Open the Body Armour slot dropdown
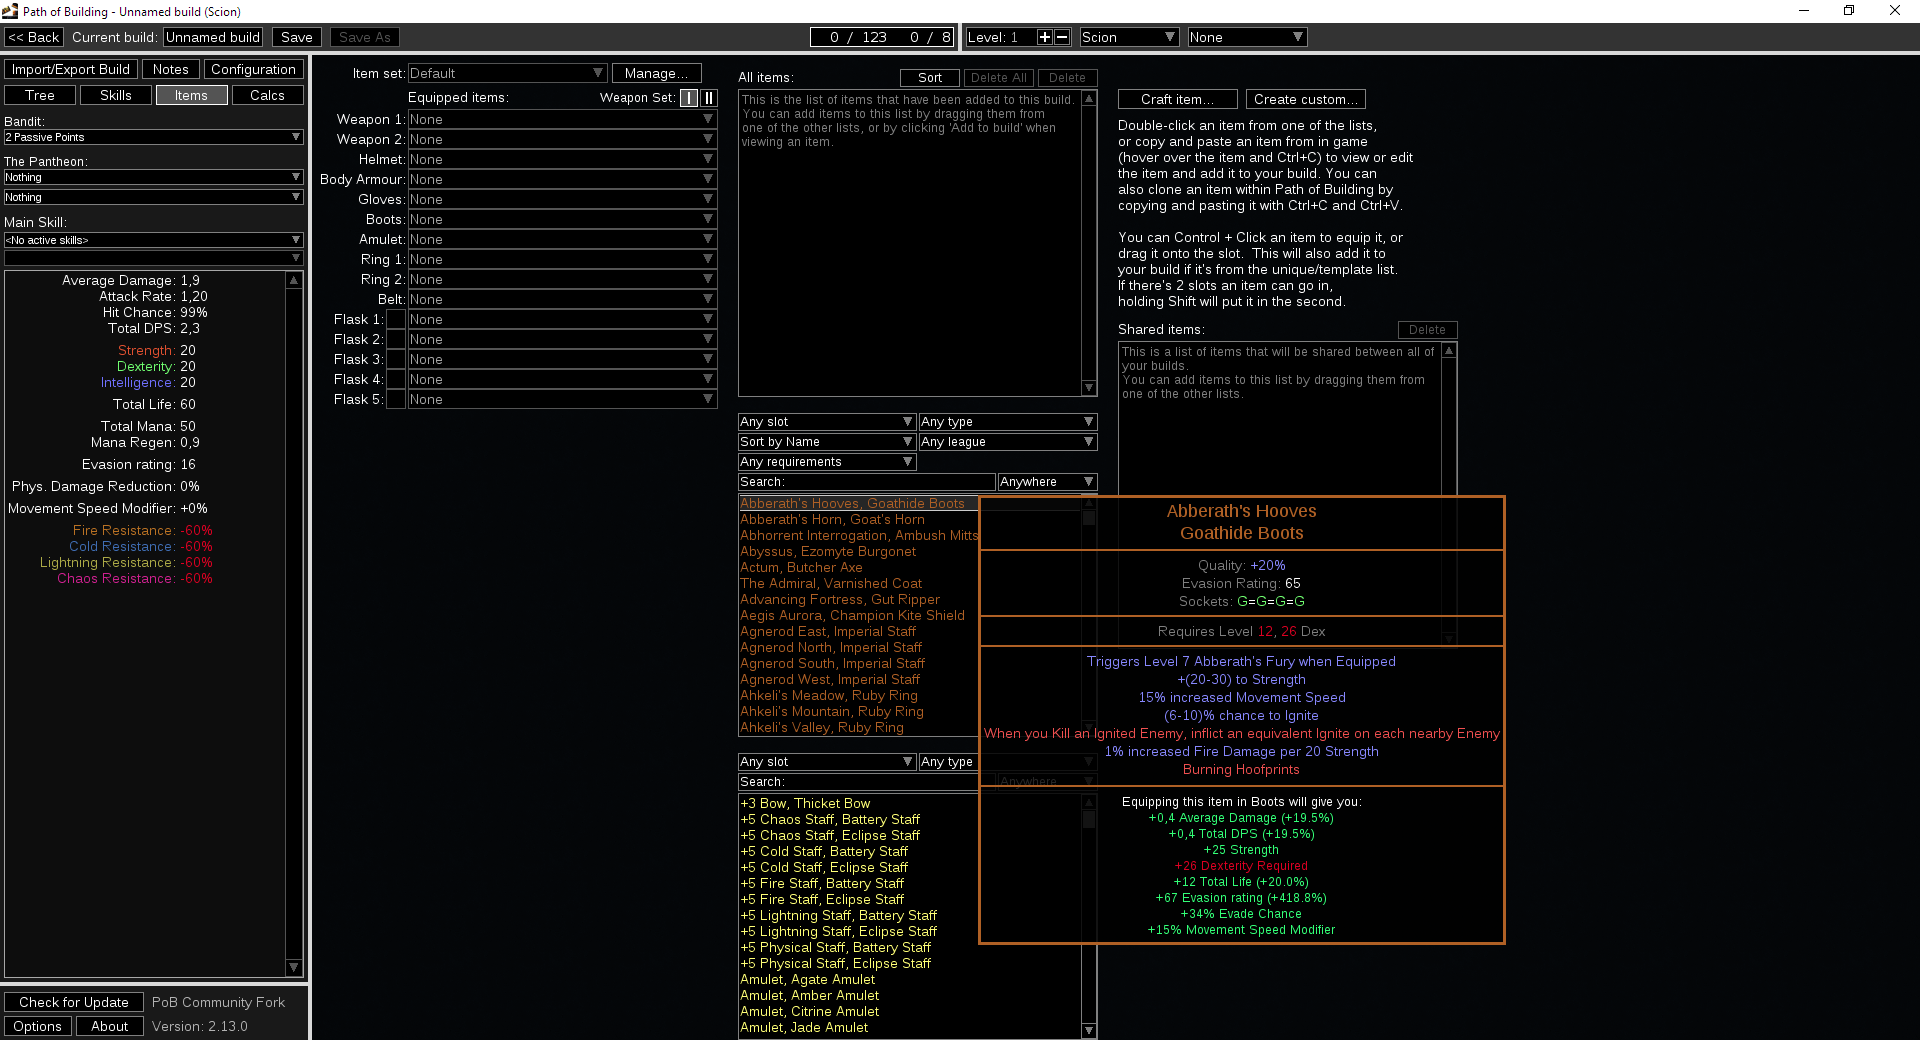1920x1040 pixels. pyautogui.click(x=562, y=179)
